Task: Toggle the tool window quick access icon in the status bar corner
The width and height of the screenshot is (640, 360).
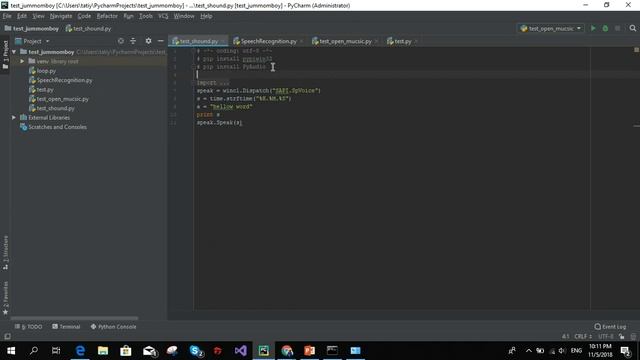Action: pos(7,336)
